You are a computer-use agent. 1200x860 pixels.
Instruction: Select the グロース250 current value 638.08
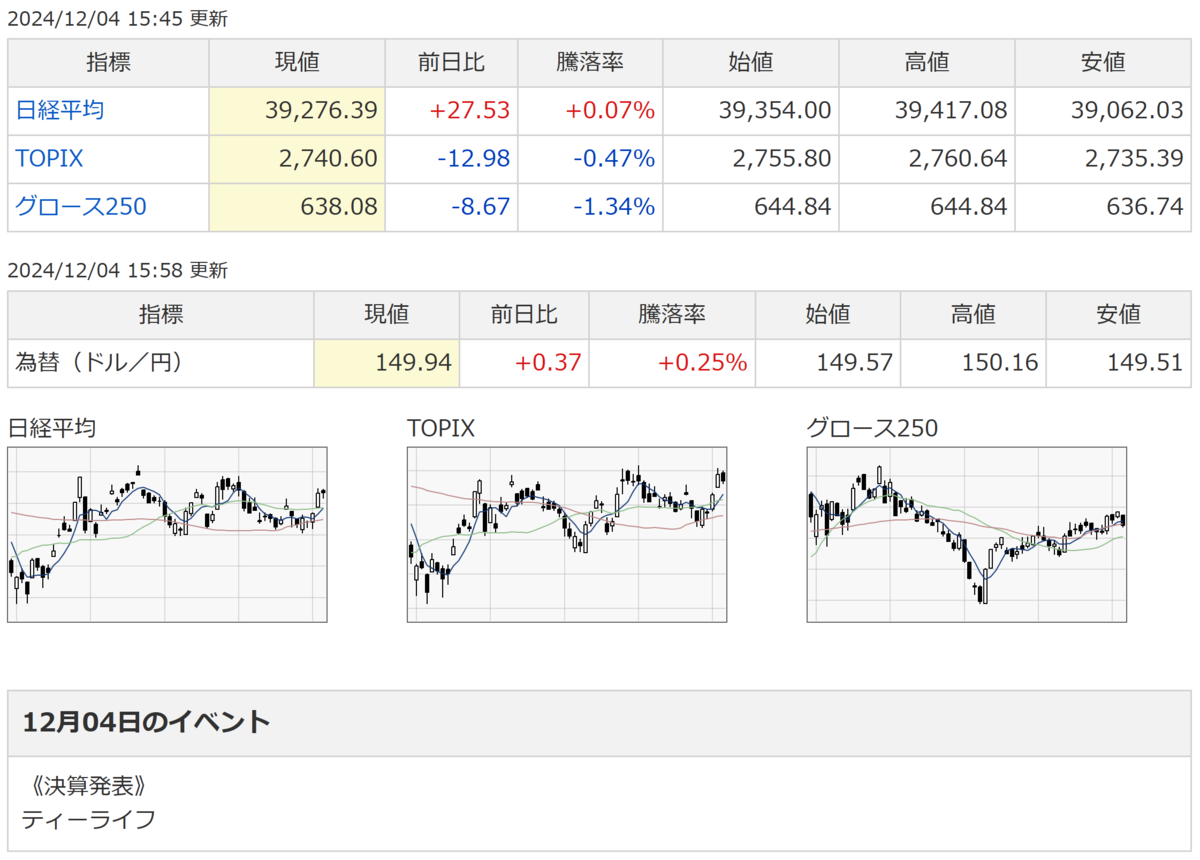tap(339, 207)
